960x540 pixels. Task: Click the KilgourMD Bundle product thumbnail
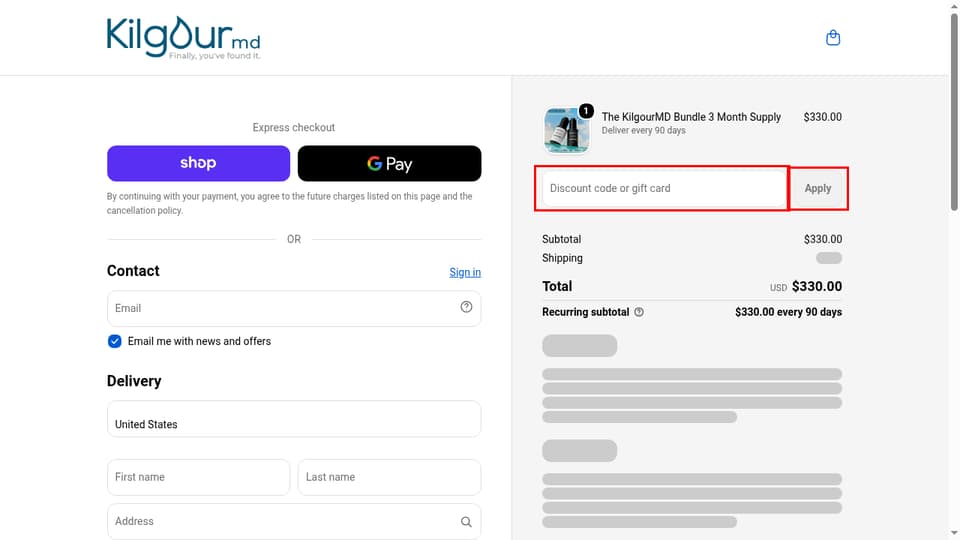(x=567, y=130)
